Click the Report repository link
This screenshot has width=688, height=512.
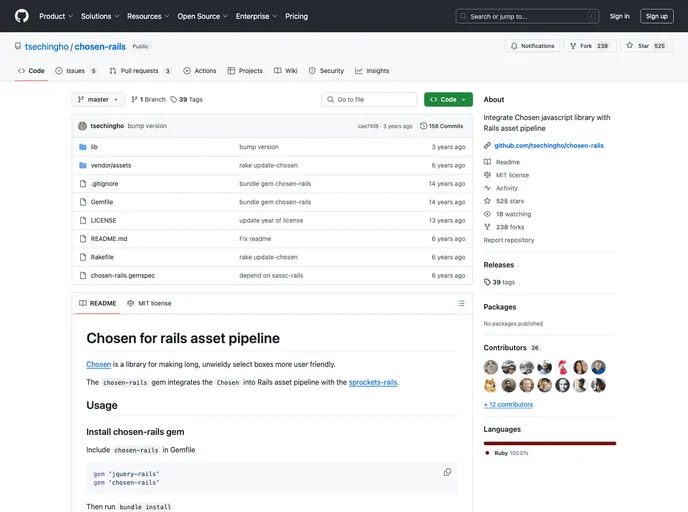509,240
